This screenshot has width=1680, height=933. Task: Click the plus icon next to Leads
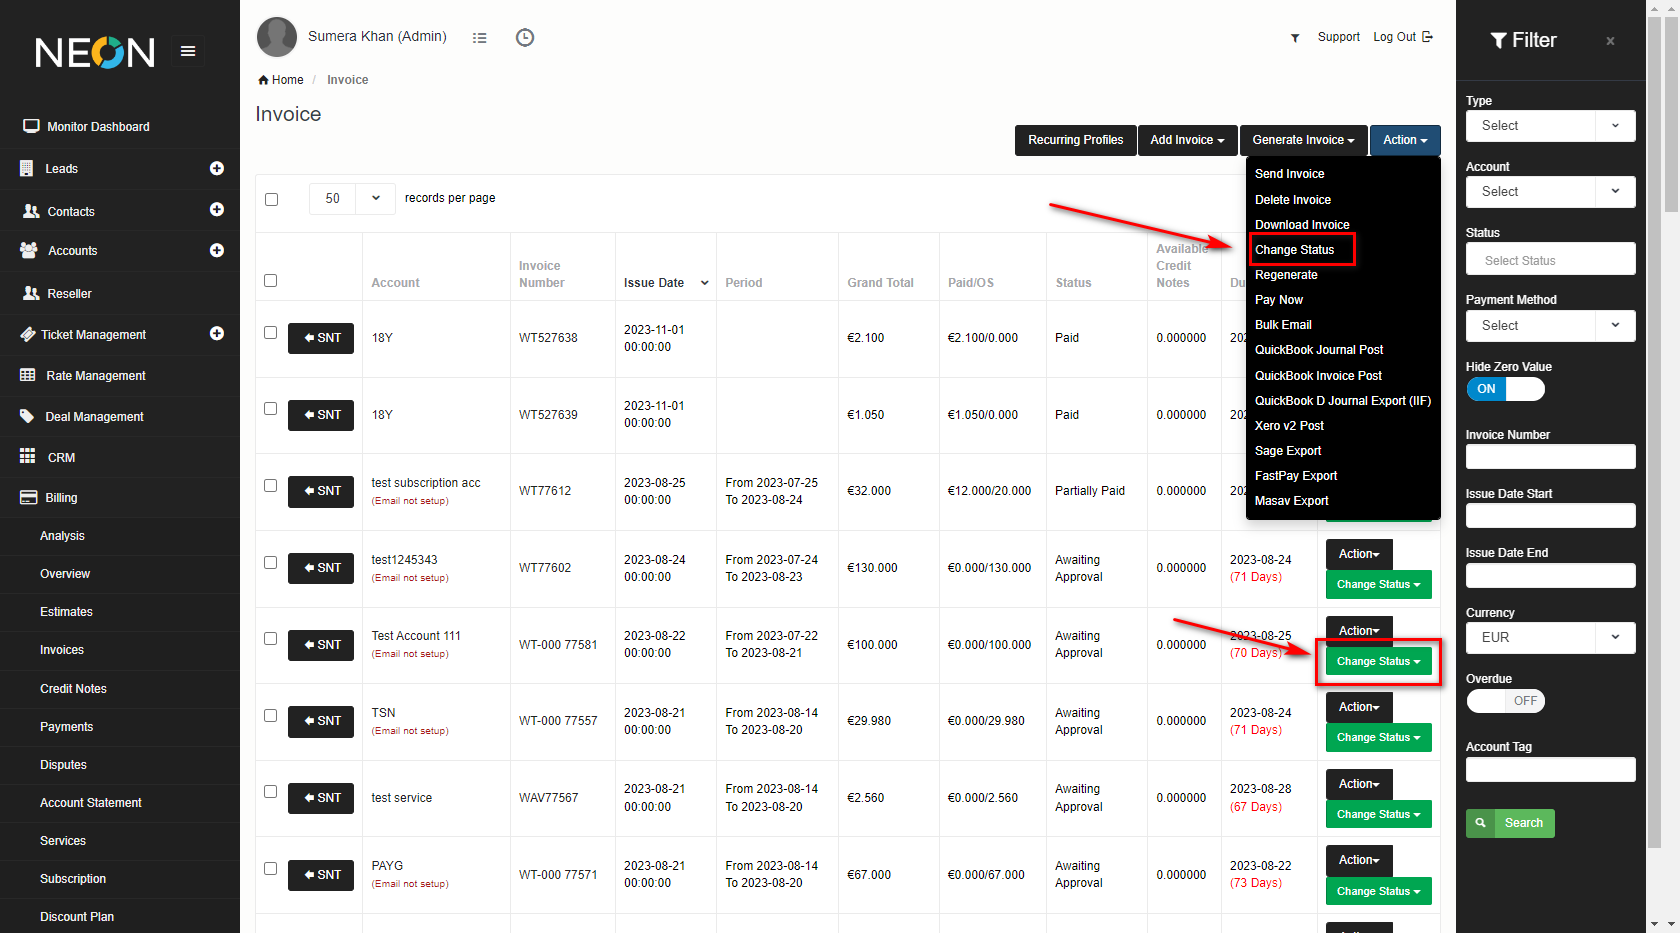click(216, 168)
